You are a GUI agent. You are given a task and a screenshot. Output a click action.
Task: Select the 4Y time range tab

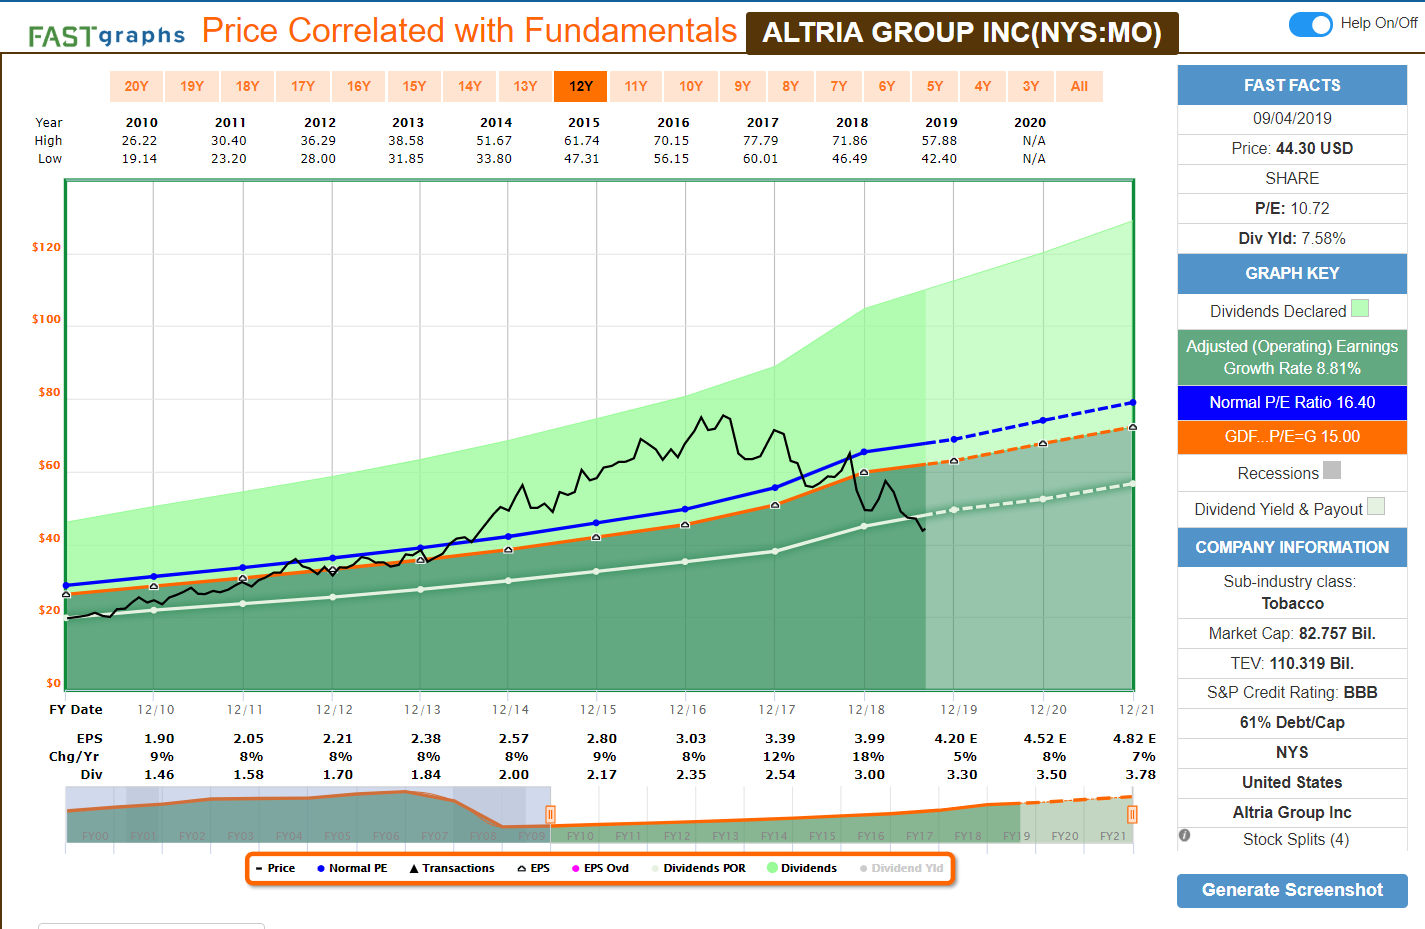click(x=982, y=86)
